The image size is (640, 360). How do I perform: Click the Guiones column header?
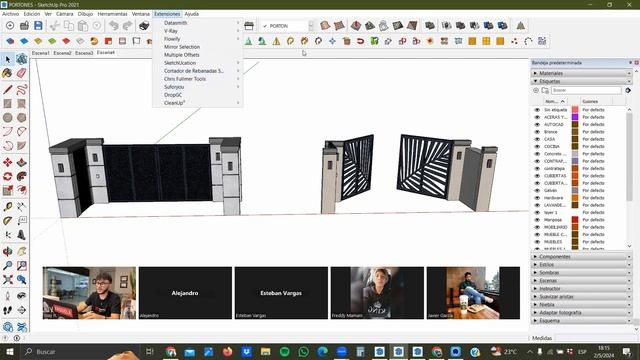(x=596, y=101)
